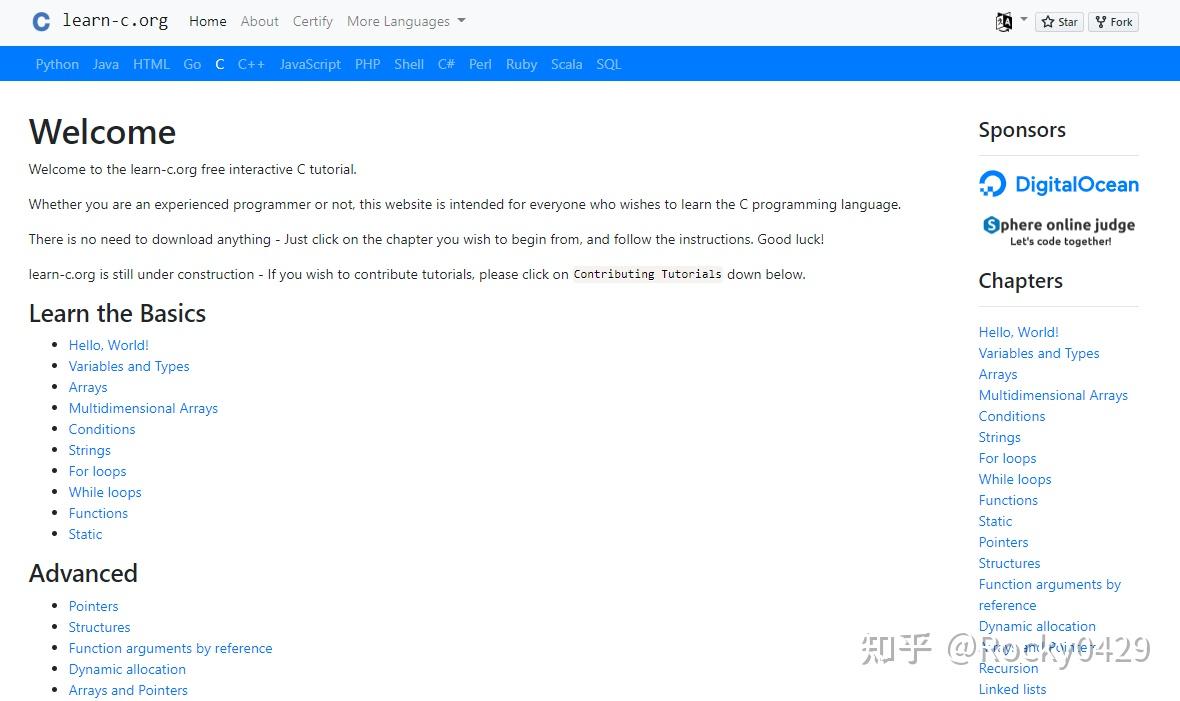Select the JavaScript language tab

coord(310,64)
